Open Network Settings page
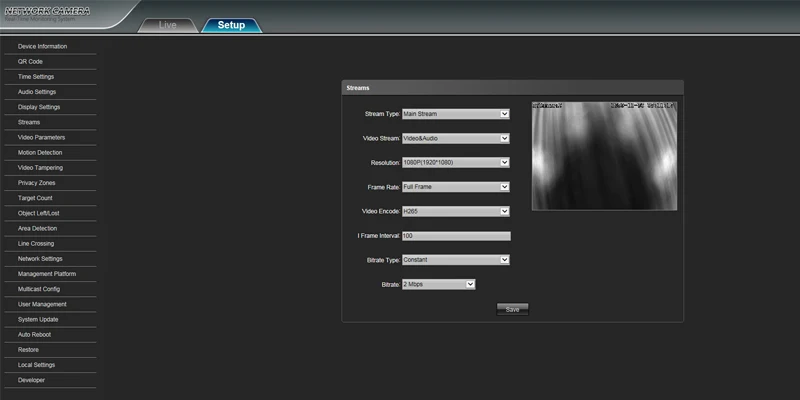 40,259
